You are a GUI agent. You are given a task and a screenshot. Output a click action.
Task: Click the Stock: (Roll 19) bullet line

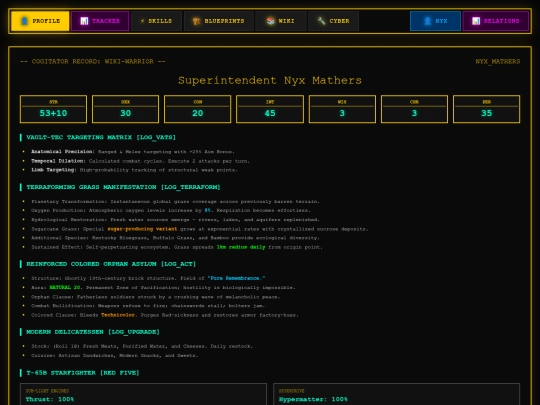click(142, 346)
